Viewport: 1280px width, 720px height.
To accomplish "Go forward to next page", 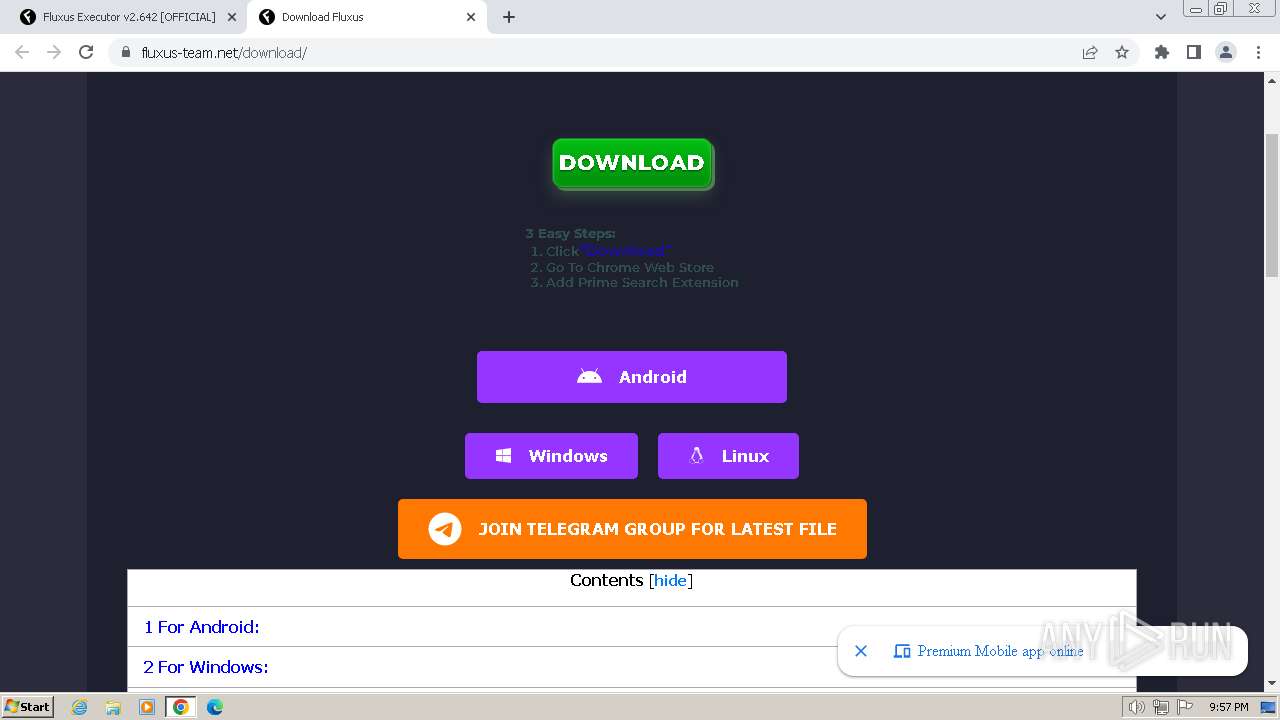I will click(54, 52).
